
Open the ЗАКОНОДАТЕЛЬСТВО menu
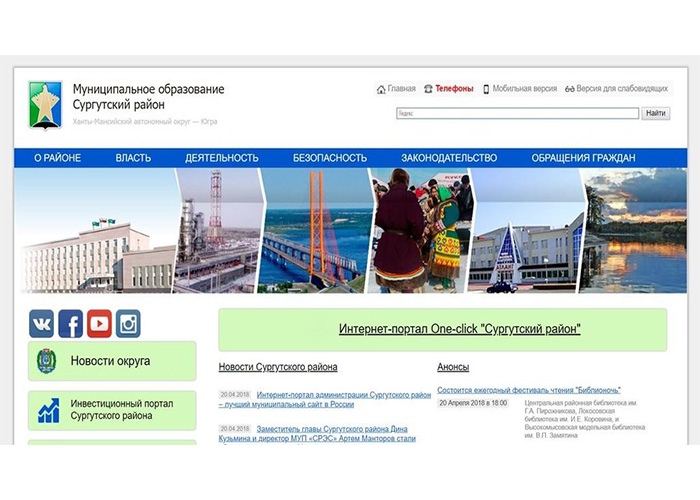coord(449,158)
